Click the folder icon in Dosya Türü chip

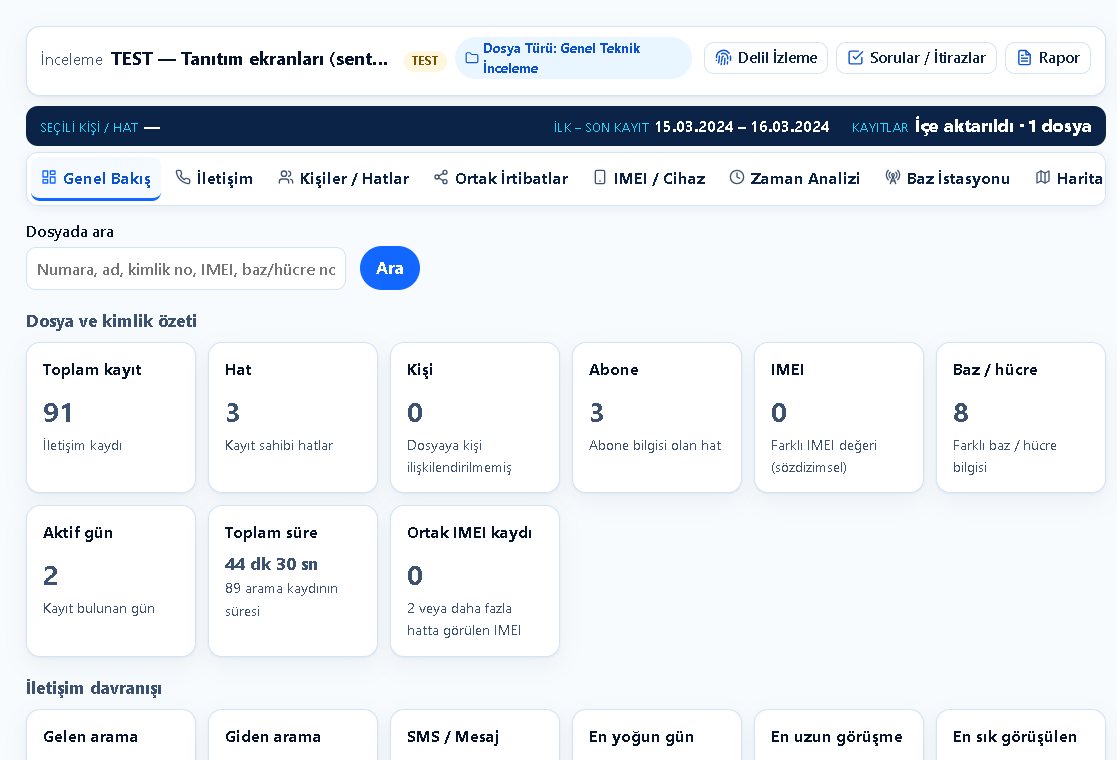tap(472, 58)
